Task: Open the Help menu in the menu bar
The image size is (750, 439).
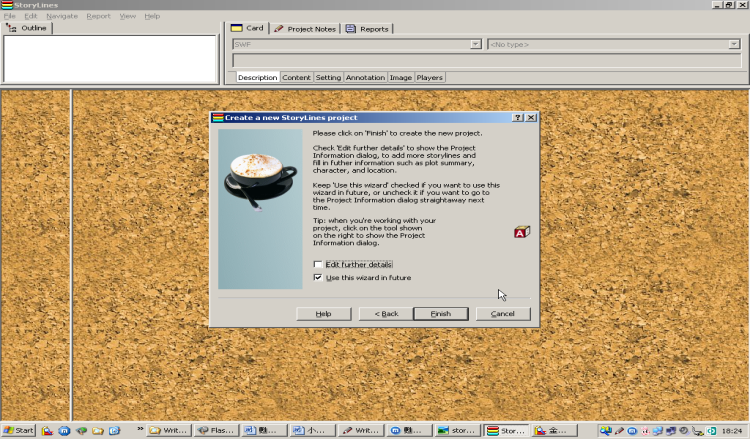Action: coord(152,16)
